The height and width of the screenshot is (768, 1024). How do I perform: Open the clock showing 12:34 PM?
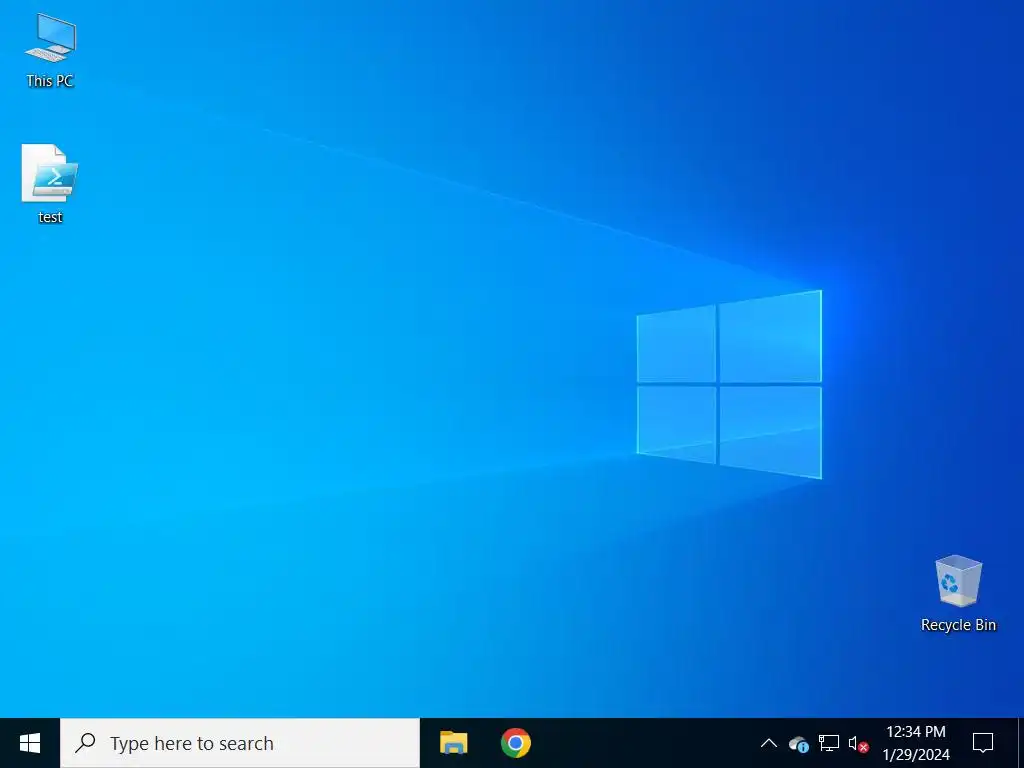[x=916, y=743]
